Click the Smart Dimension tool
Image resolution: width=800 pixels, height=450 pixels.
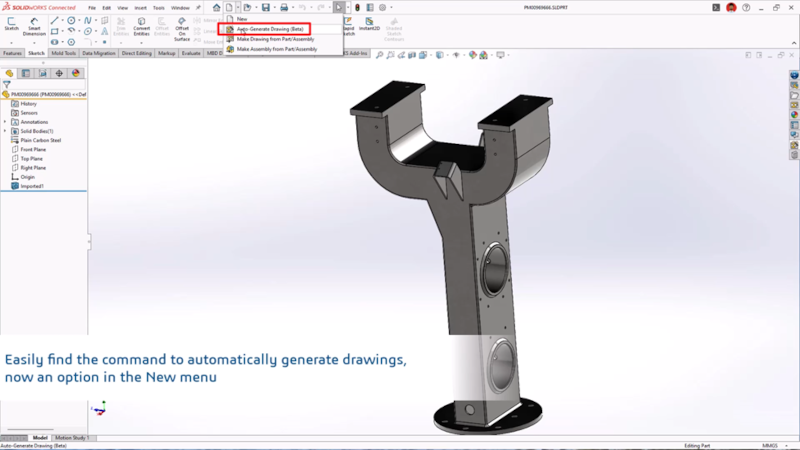(36, 27)
